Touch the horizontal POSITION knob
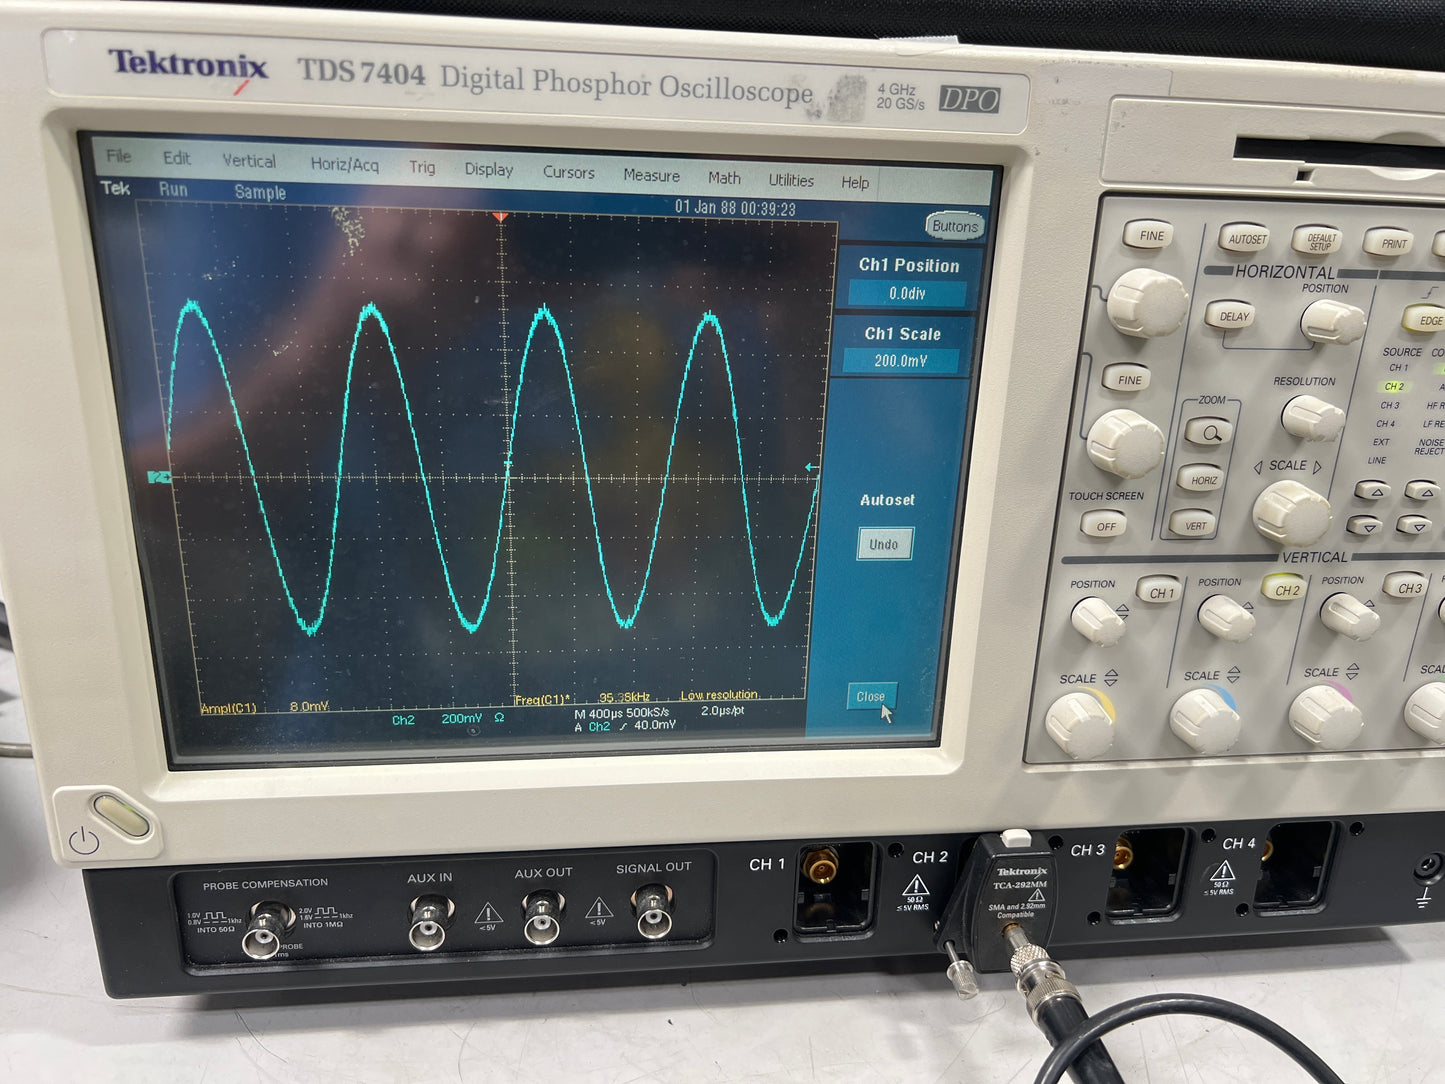Image resolution: width=1445 pixels, height=1084 pixels. pos(1333,322)
